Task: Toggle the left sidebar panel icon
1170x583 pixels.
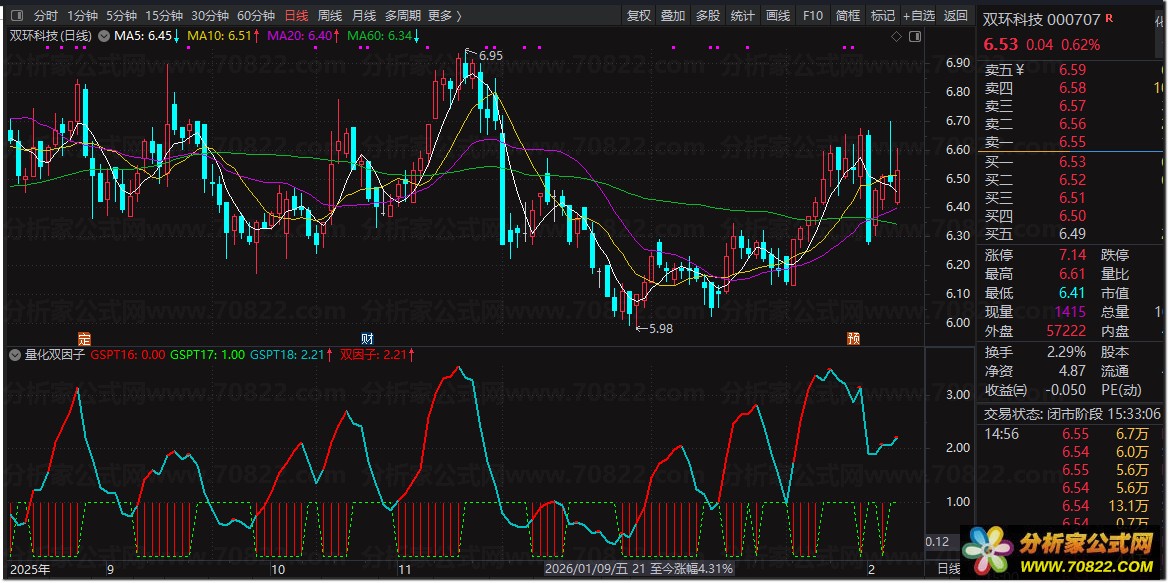Action: (x=18, y=16)
